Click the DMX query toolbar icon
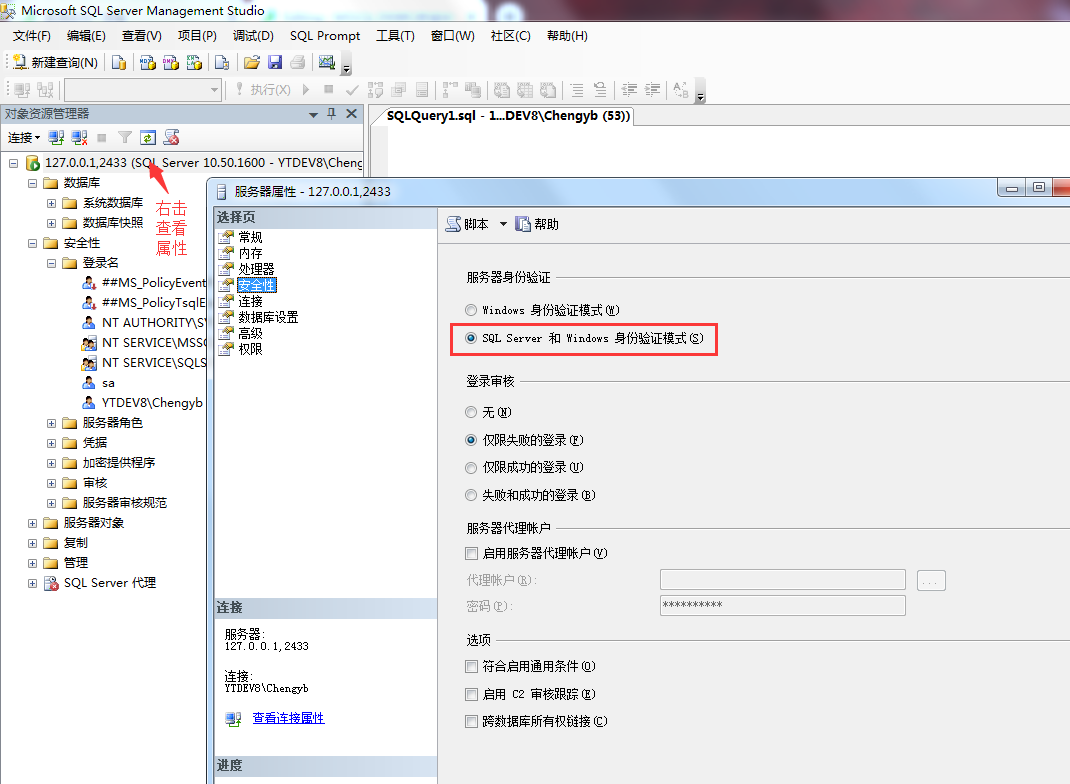This screenshot has width=1070, height=784. (x=171, y=63)
